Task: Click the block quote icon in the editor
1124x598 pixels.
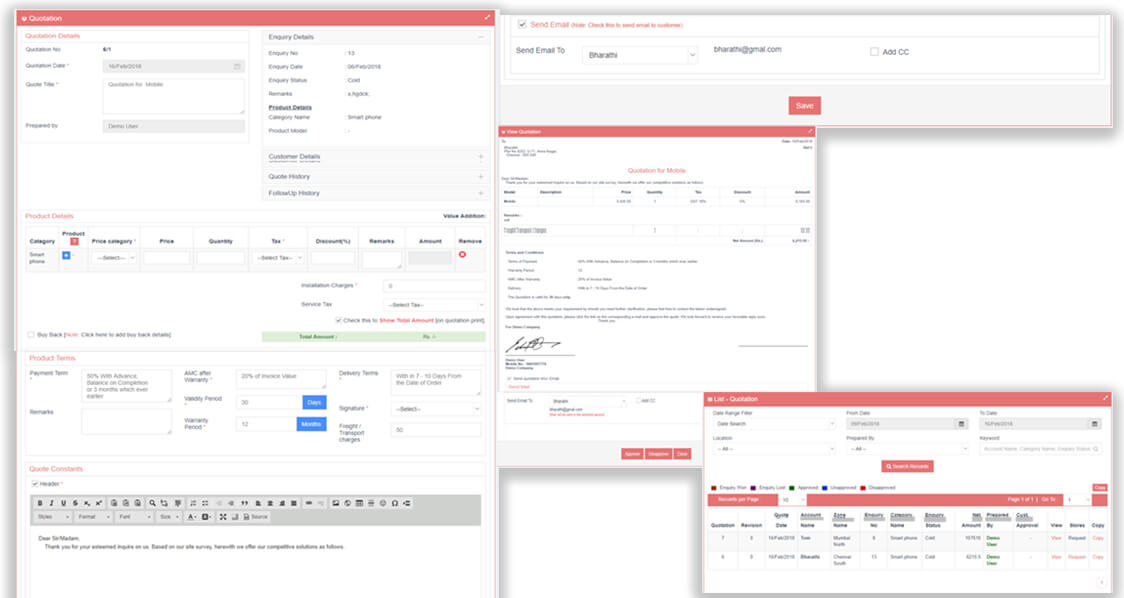Action: tap(244, 502)
